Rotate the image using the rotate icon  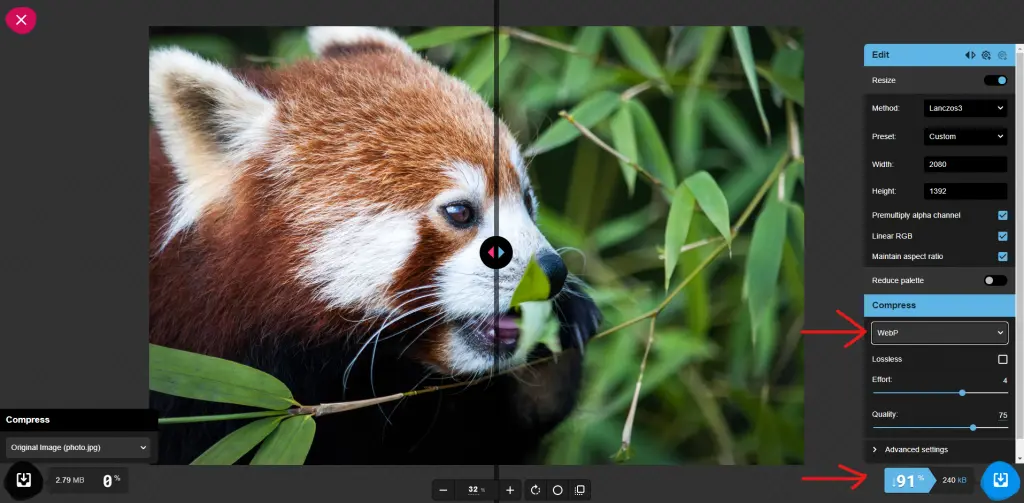point(536,490)
